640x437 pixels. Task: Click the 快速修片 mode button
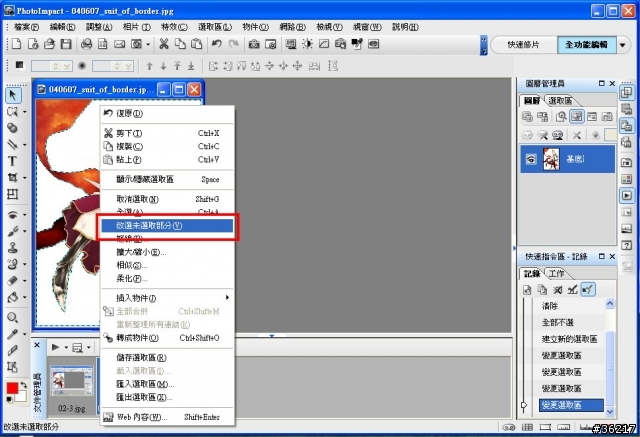pos(523,44)
